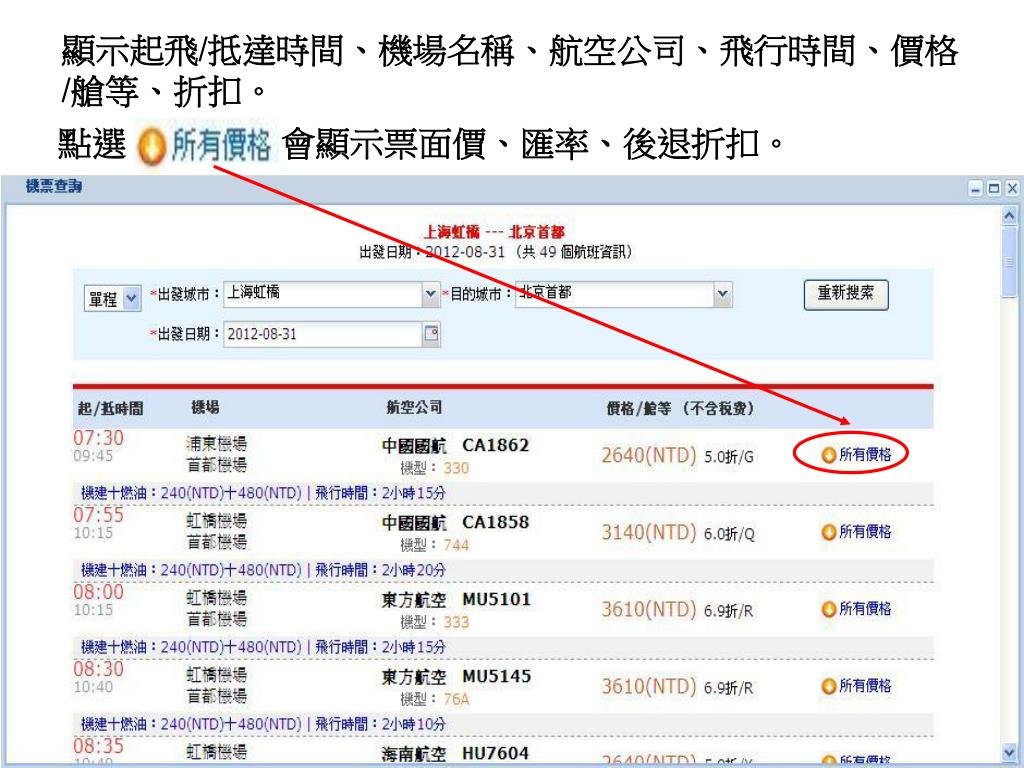Click 3610(NTD) price of flight MU5145

click(649, 686)
